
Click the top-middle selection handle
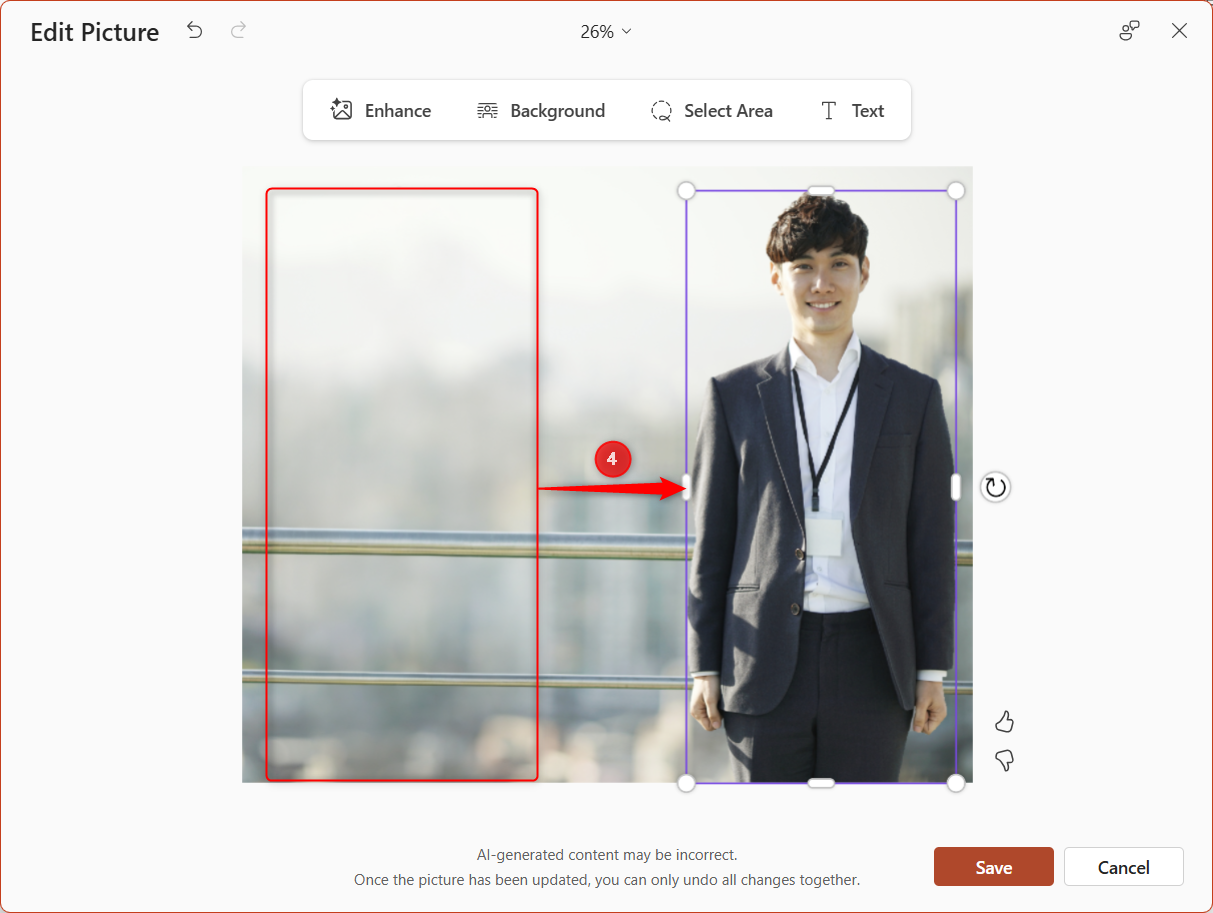[x=821, y=190]
